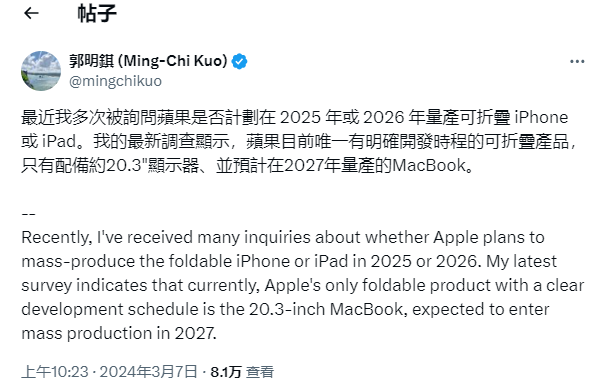Click the 查看 views label

(x=260, y=372)
